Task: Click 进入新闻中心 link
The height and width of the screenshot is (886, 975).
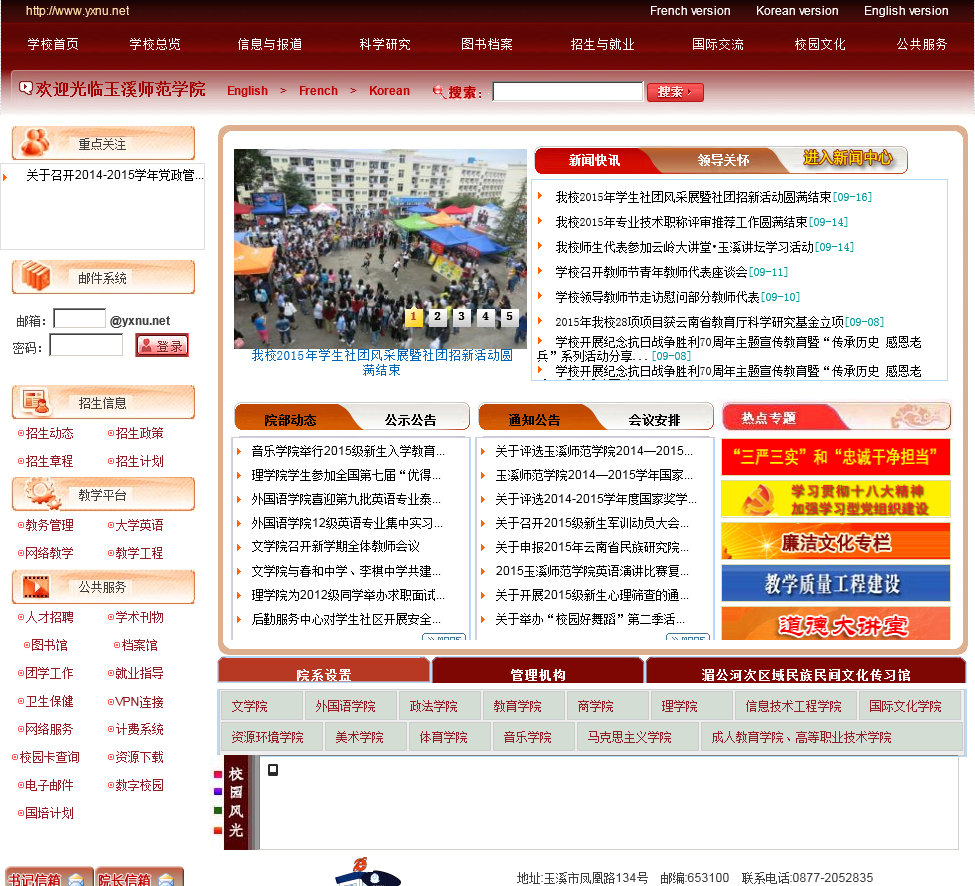Action: pos(848,158)
